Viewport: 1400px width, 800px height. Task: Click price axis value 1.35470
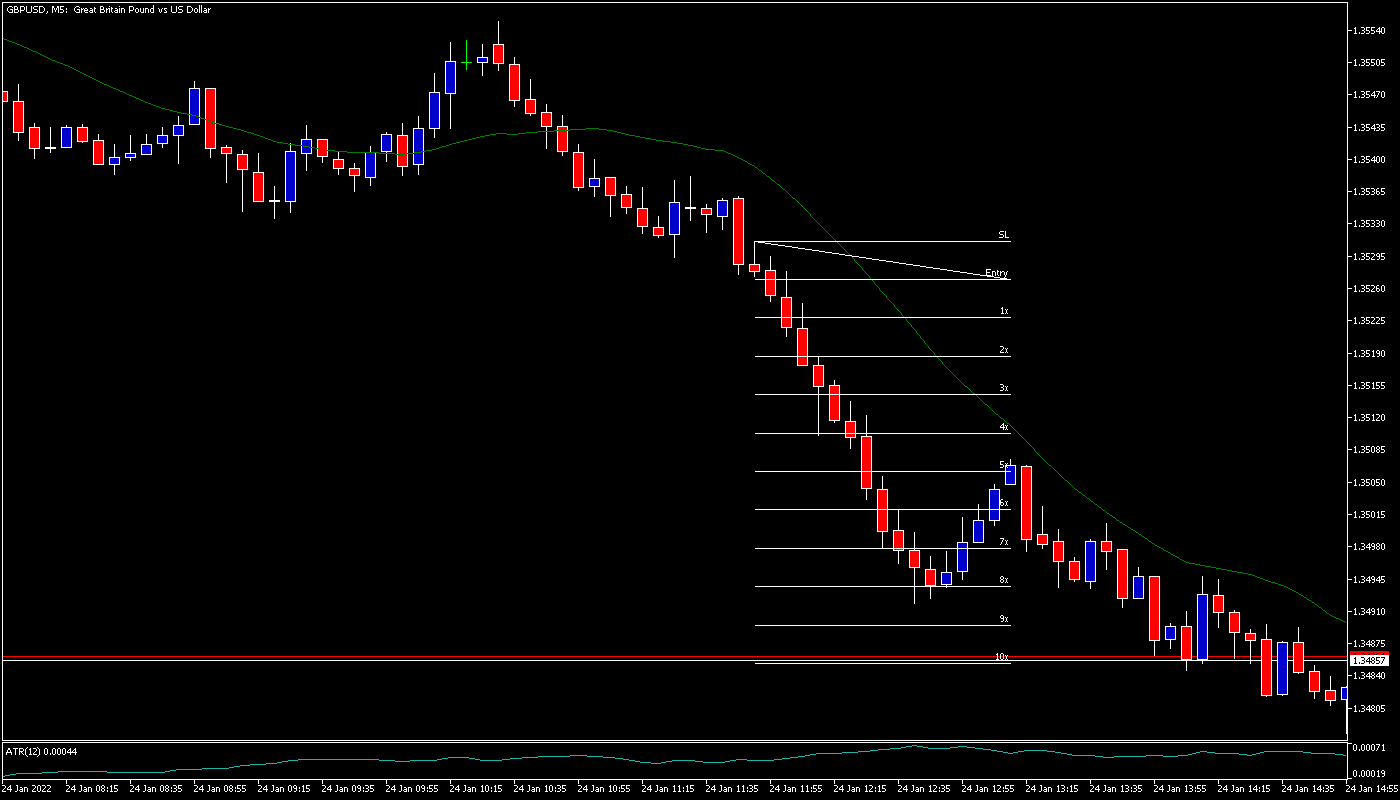tap(1370, 95)
